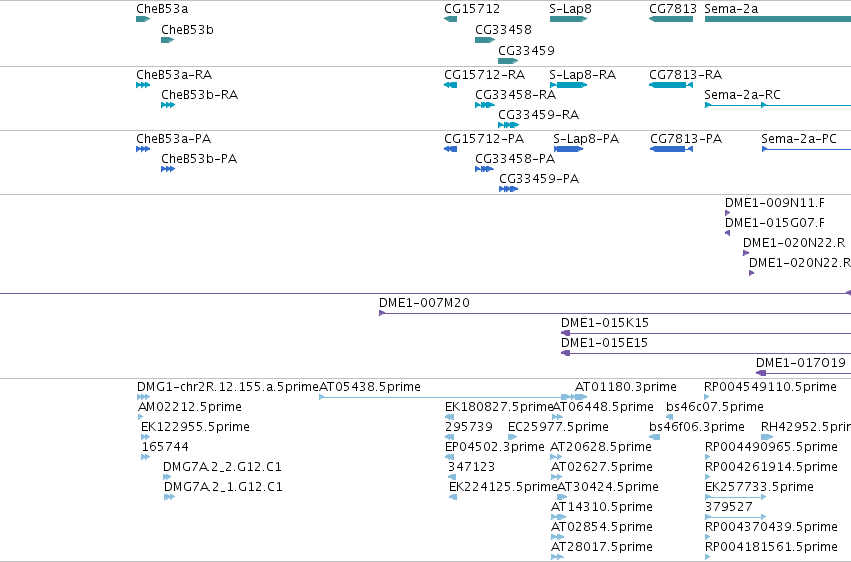Open the CheB53b-RA transcript
The height and width of the screenshot is (562, 851).
pyautogui.click(x=168, y=105)
